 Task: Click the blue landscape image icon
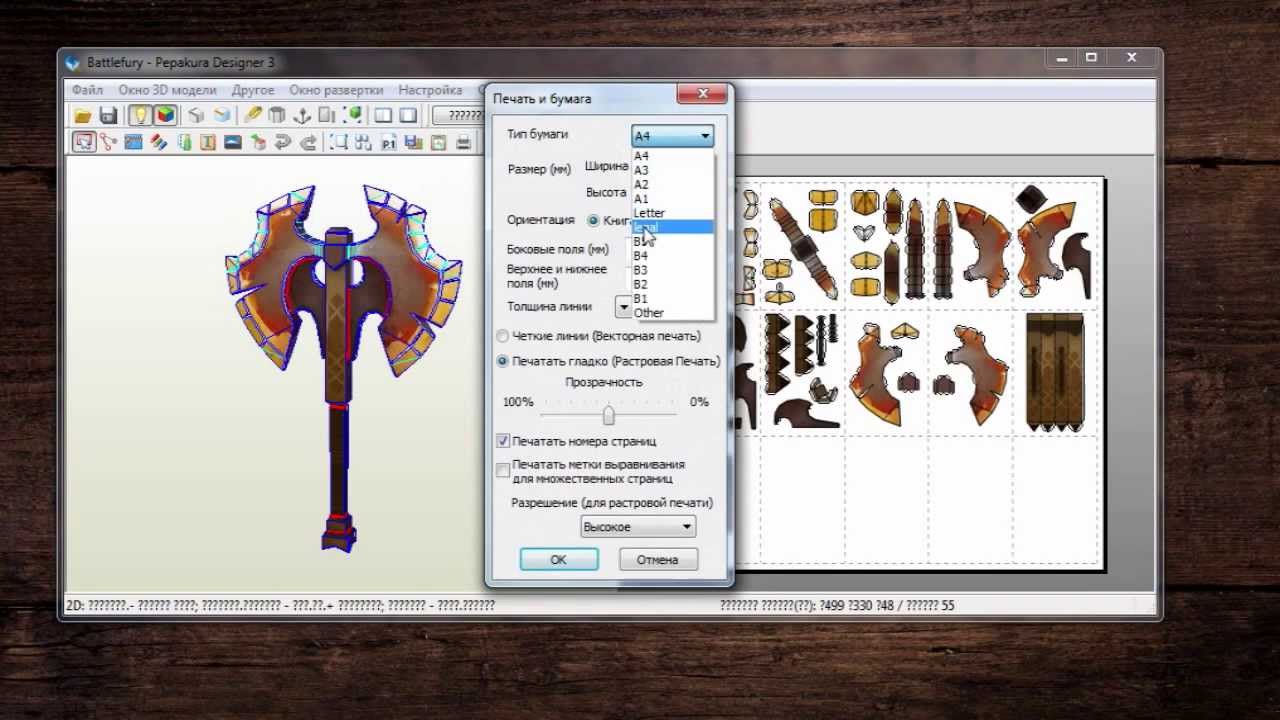coord(233,142)
